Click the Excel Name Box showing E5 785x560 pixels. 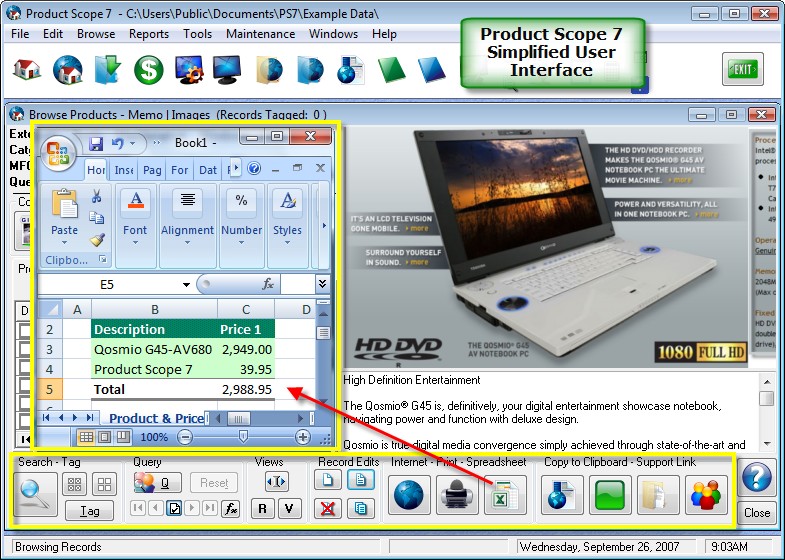[x=107, y=285]
